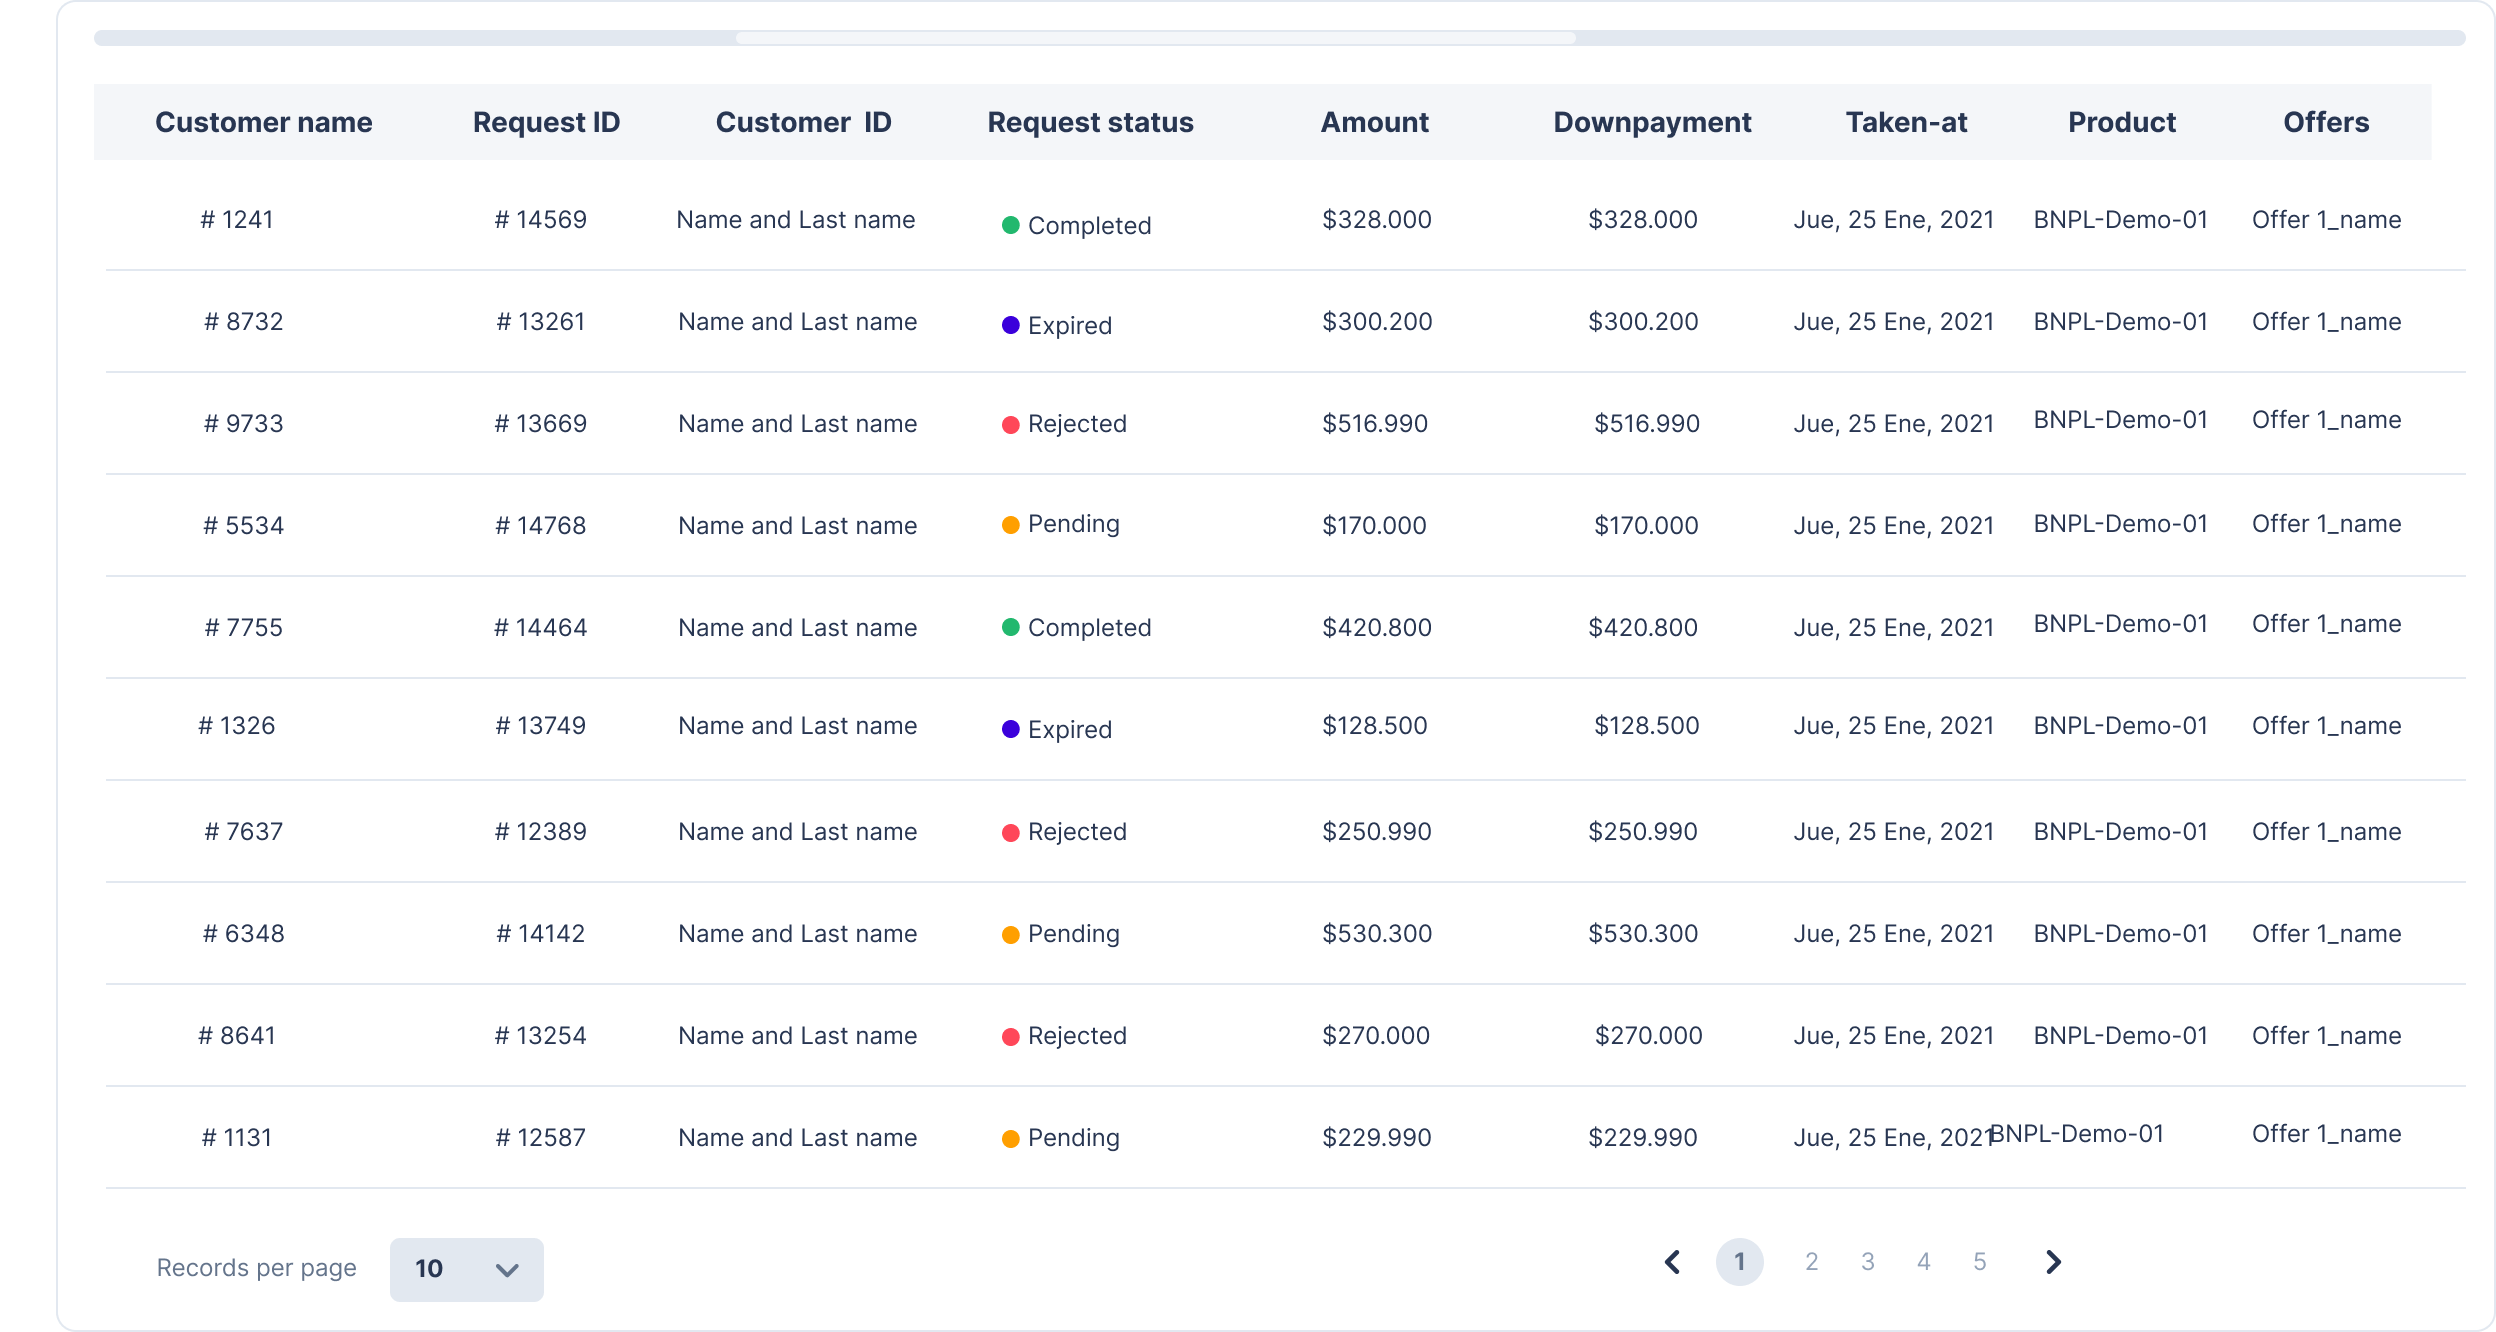The width and height of the screenshot is (2496, 1332).
Task: Go to previous page arrow
Action: coord(1672,1262)
